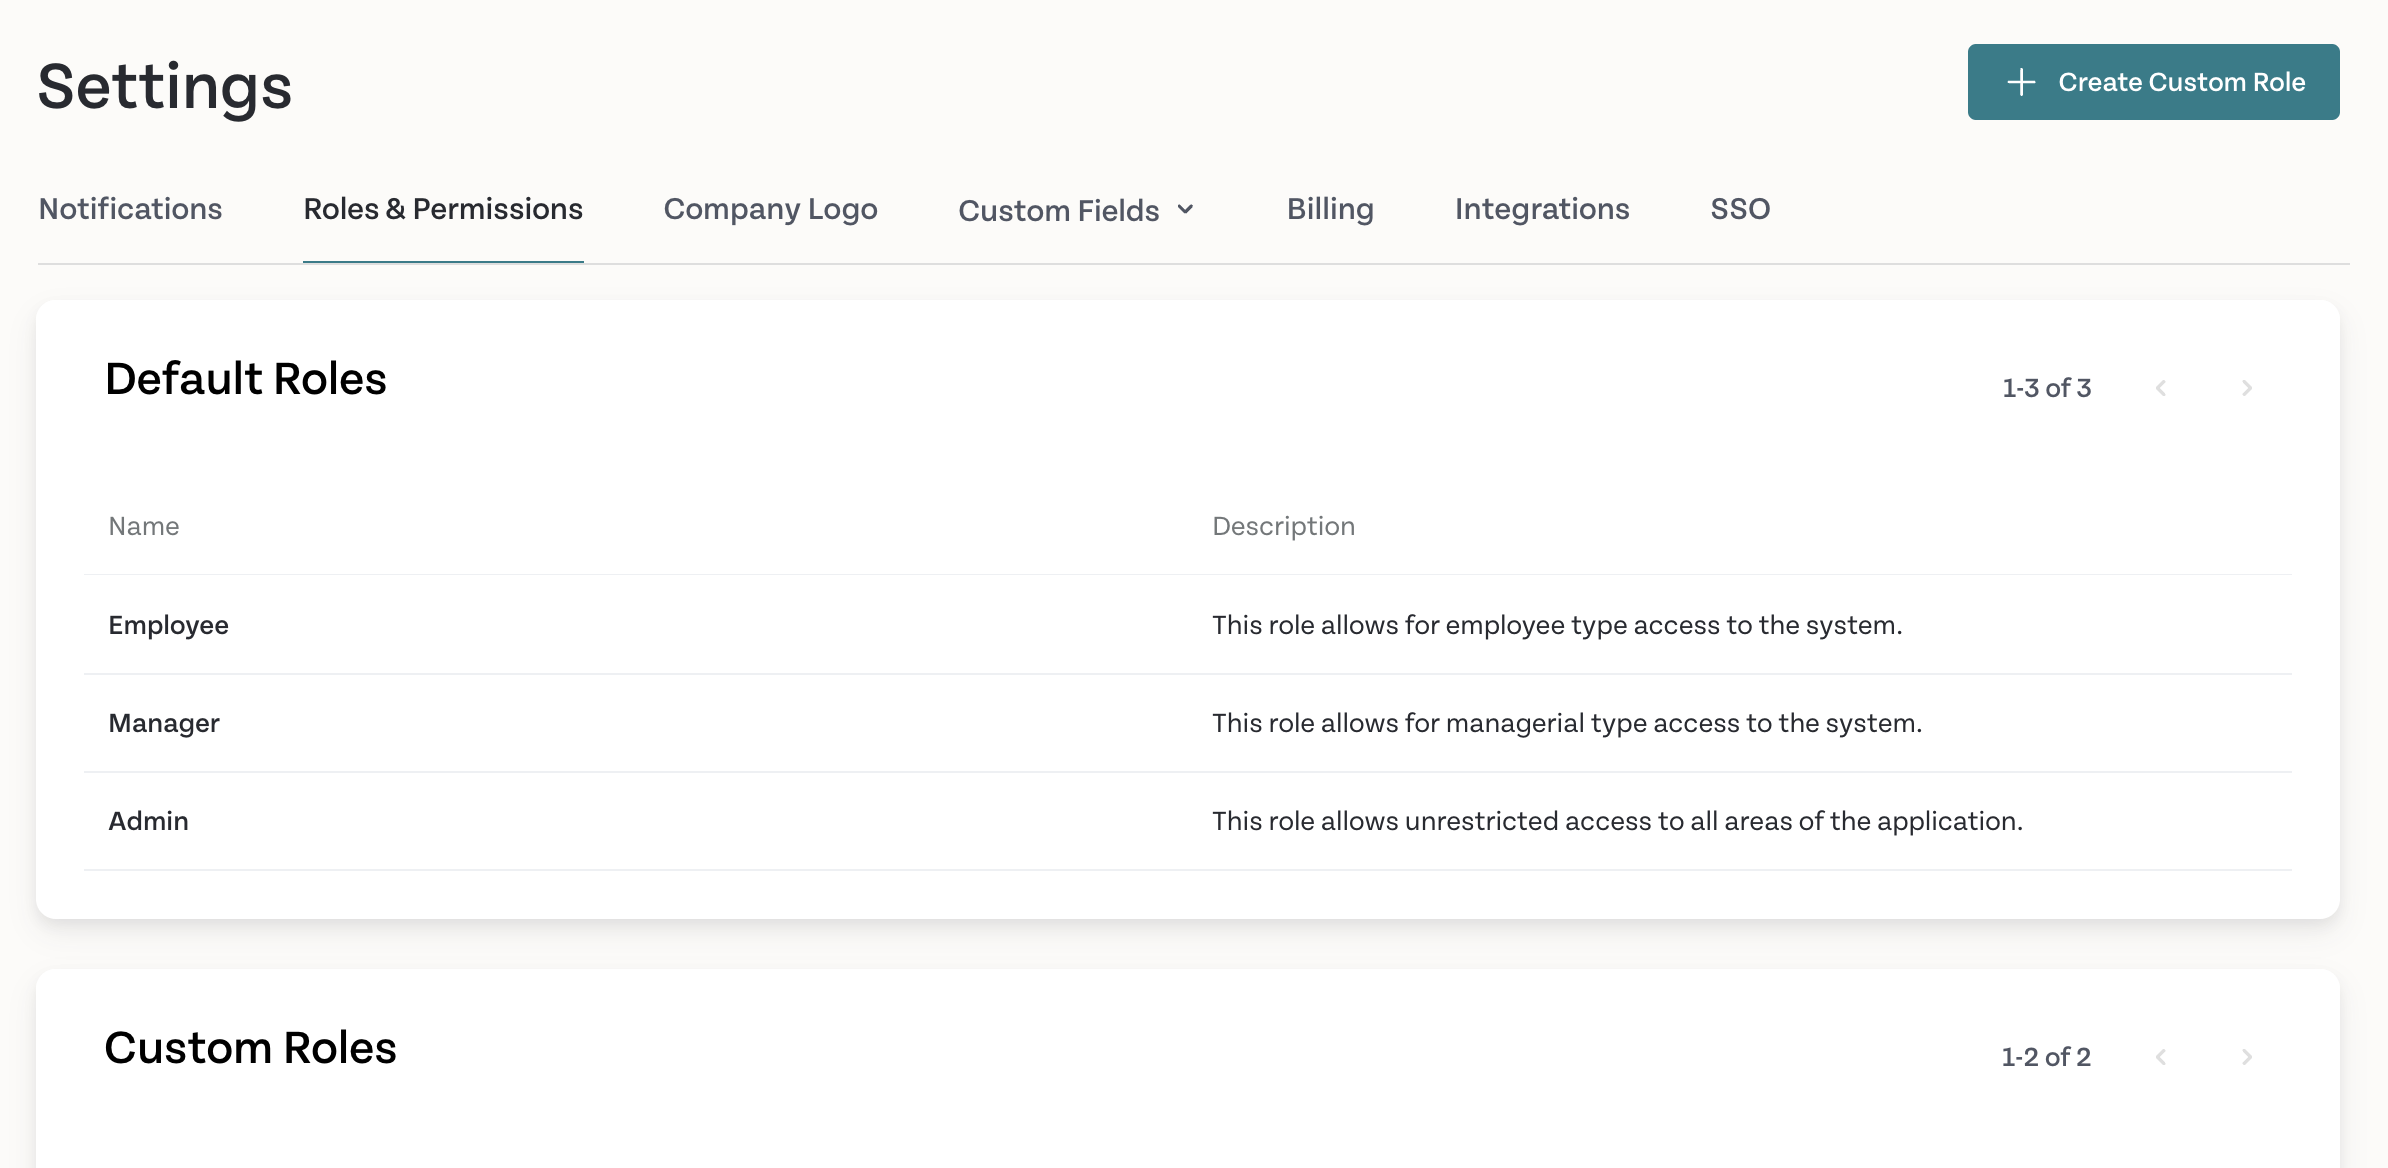Go to next page of Custom Roles
Screen dimensions: 2388x1168
click(x=2247, y=1057)
